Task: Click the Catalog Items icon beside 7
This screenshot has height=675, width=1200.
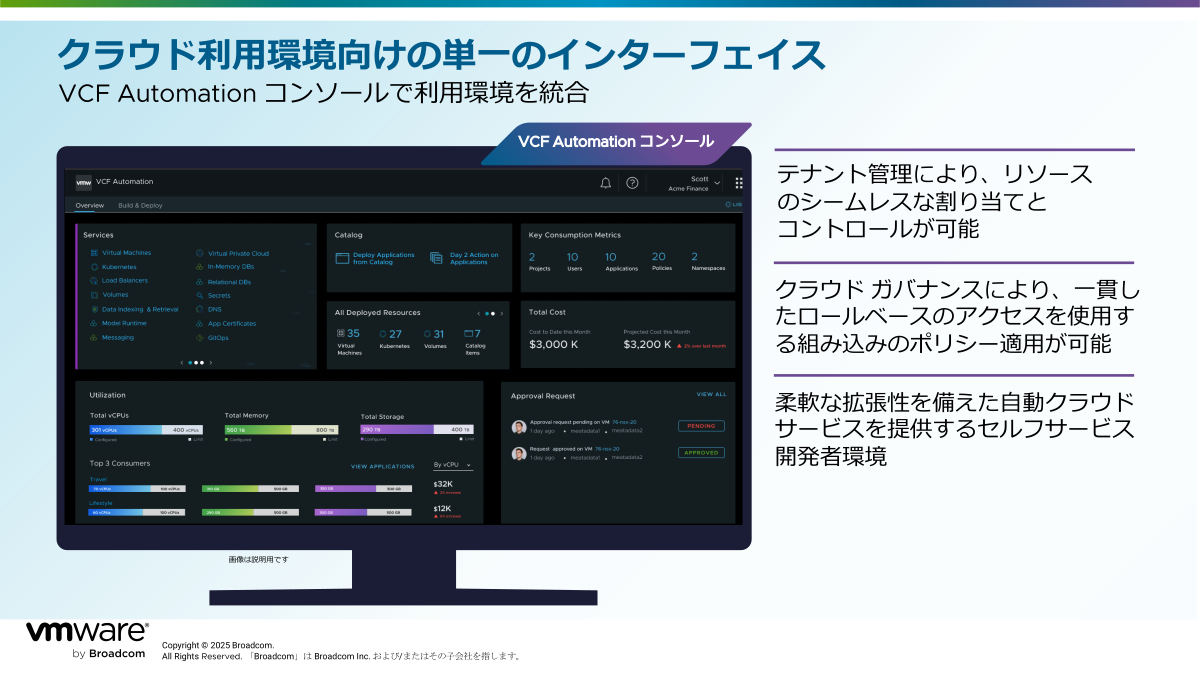Action: pos(469,334)
